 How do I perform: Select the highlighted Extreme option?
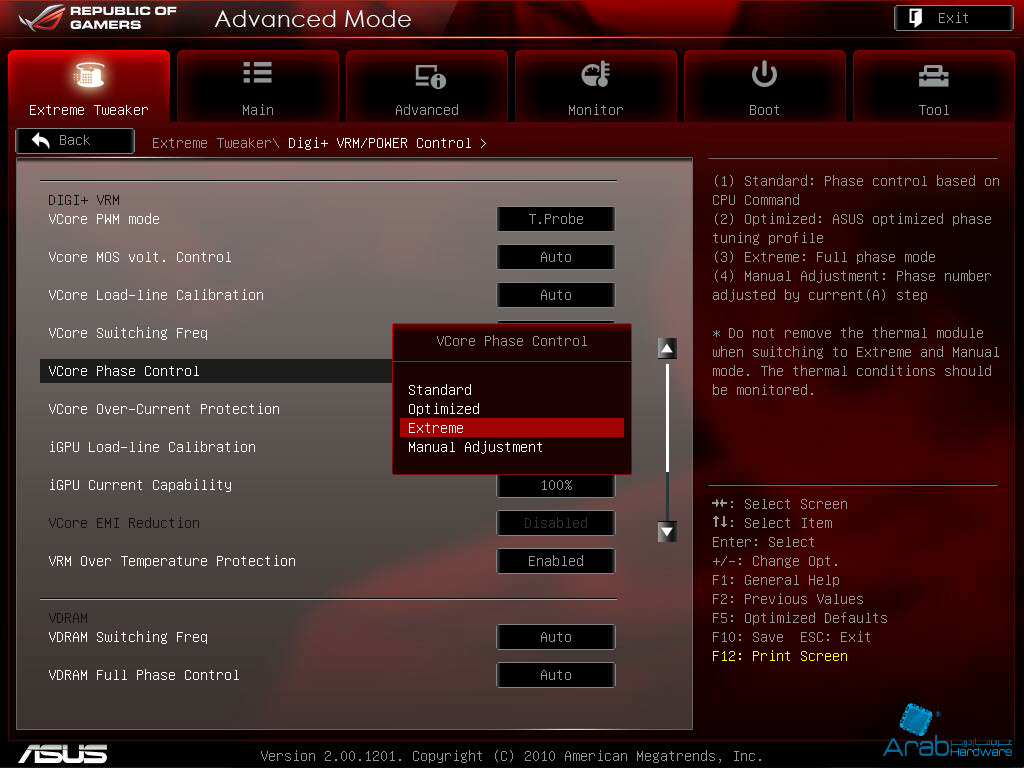511,428
